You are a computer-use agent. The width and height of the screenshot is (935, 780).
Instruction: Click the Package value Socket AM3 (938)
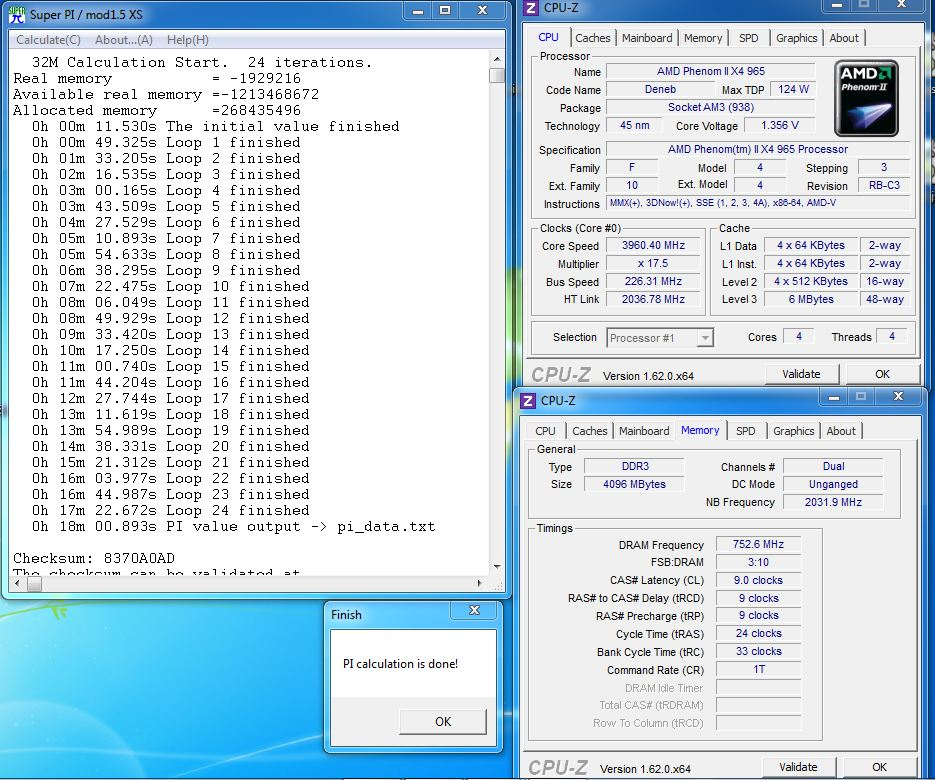click(x=711, y=107)
